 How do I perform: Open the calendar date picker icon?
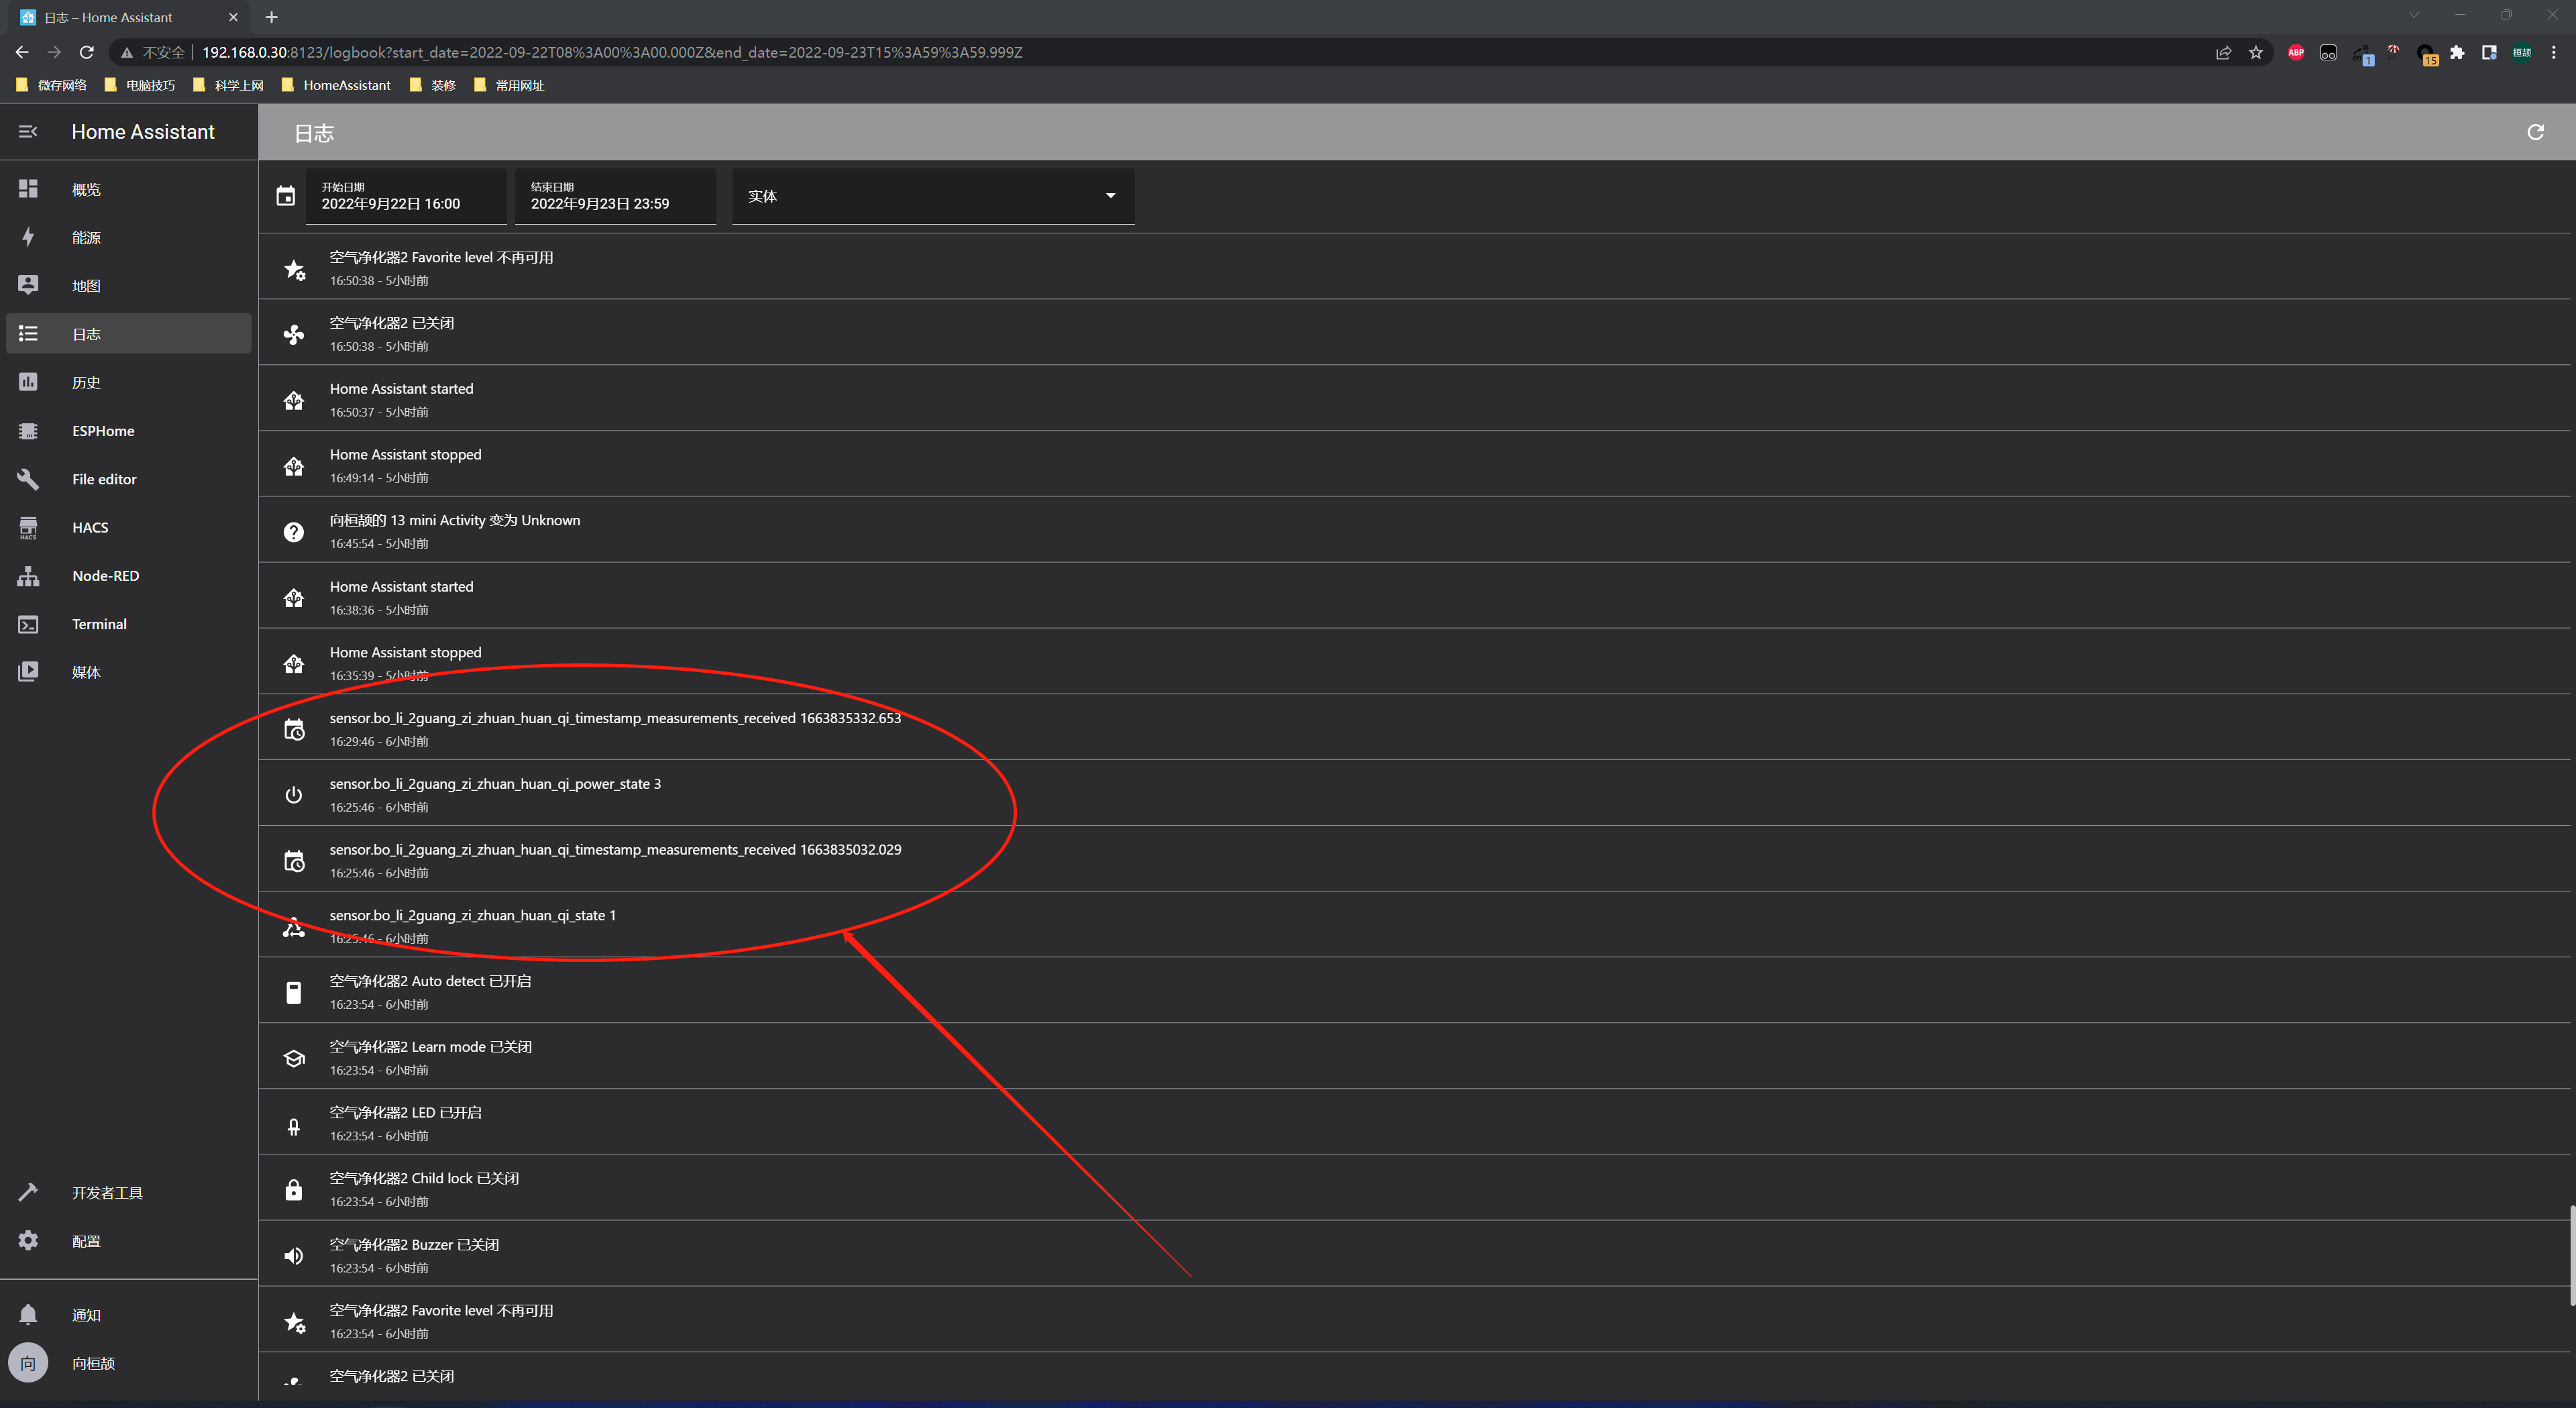pos(286,196)
